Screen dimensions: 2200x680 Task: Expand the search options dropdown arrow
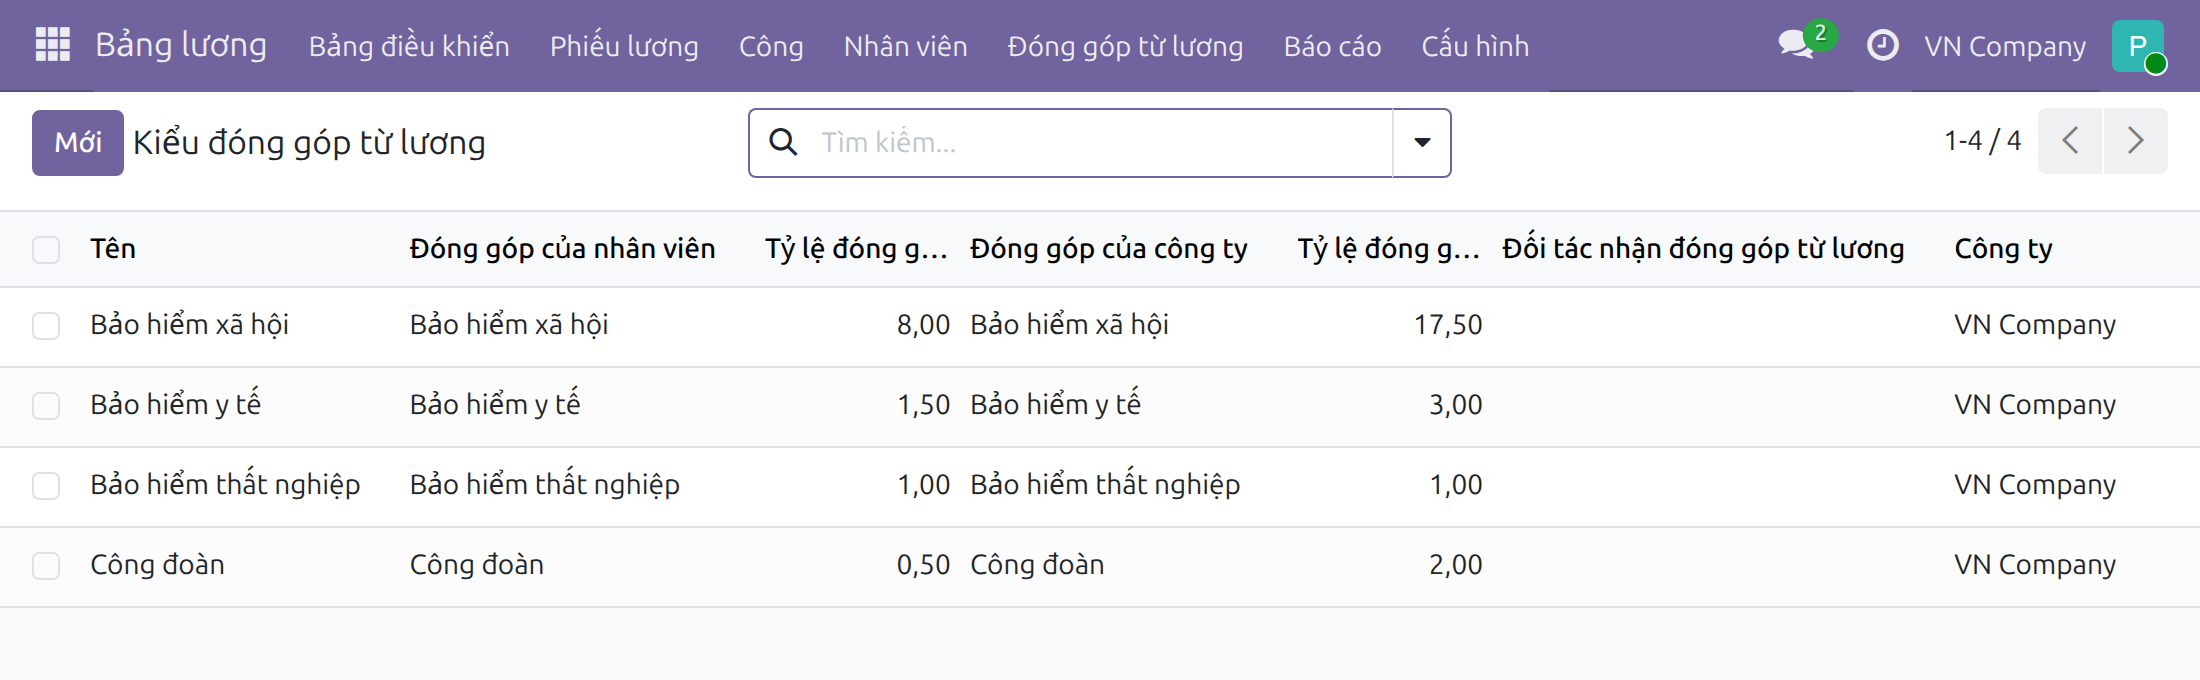[1421, 143]
